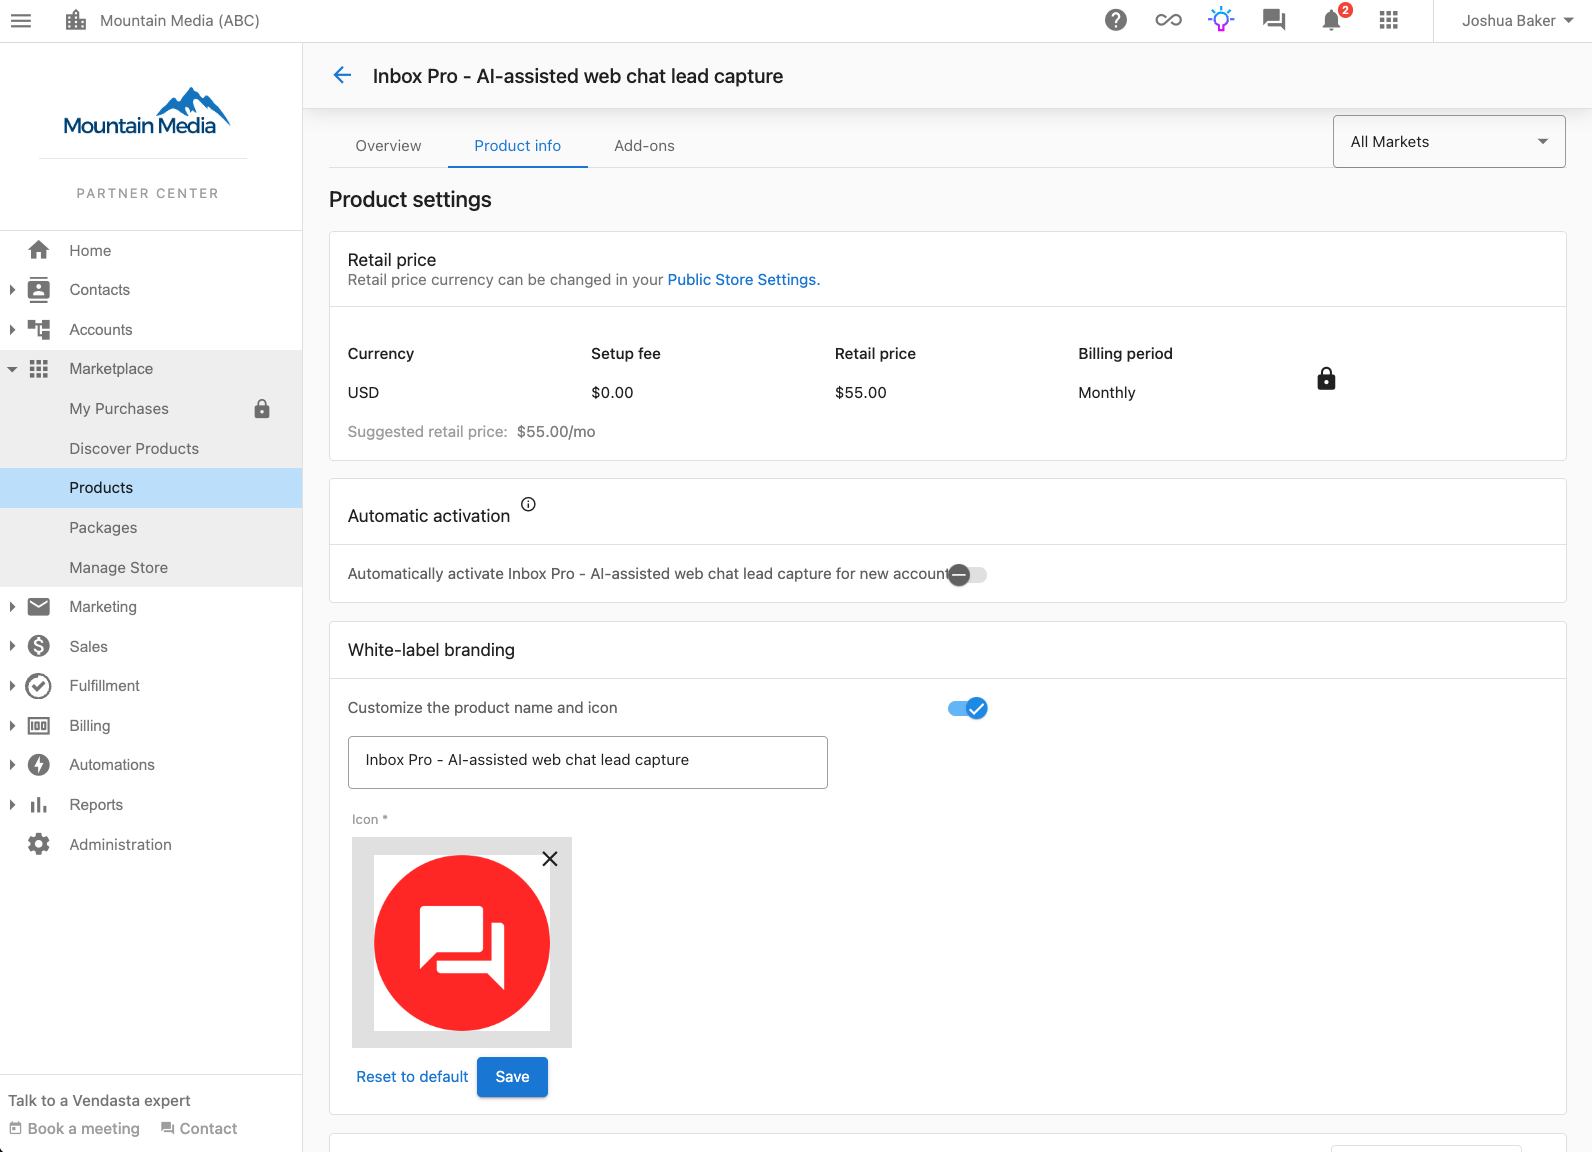Click the Accounts hierarchy icon

click(x=39, y=329)
